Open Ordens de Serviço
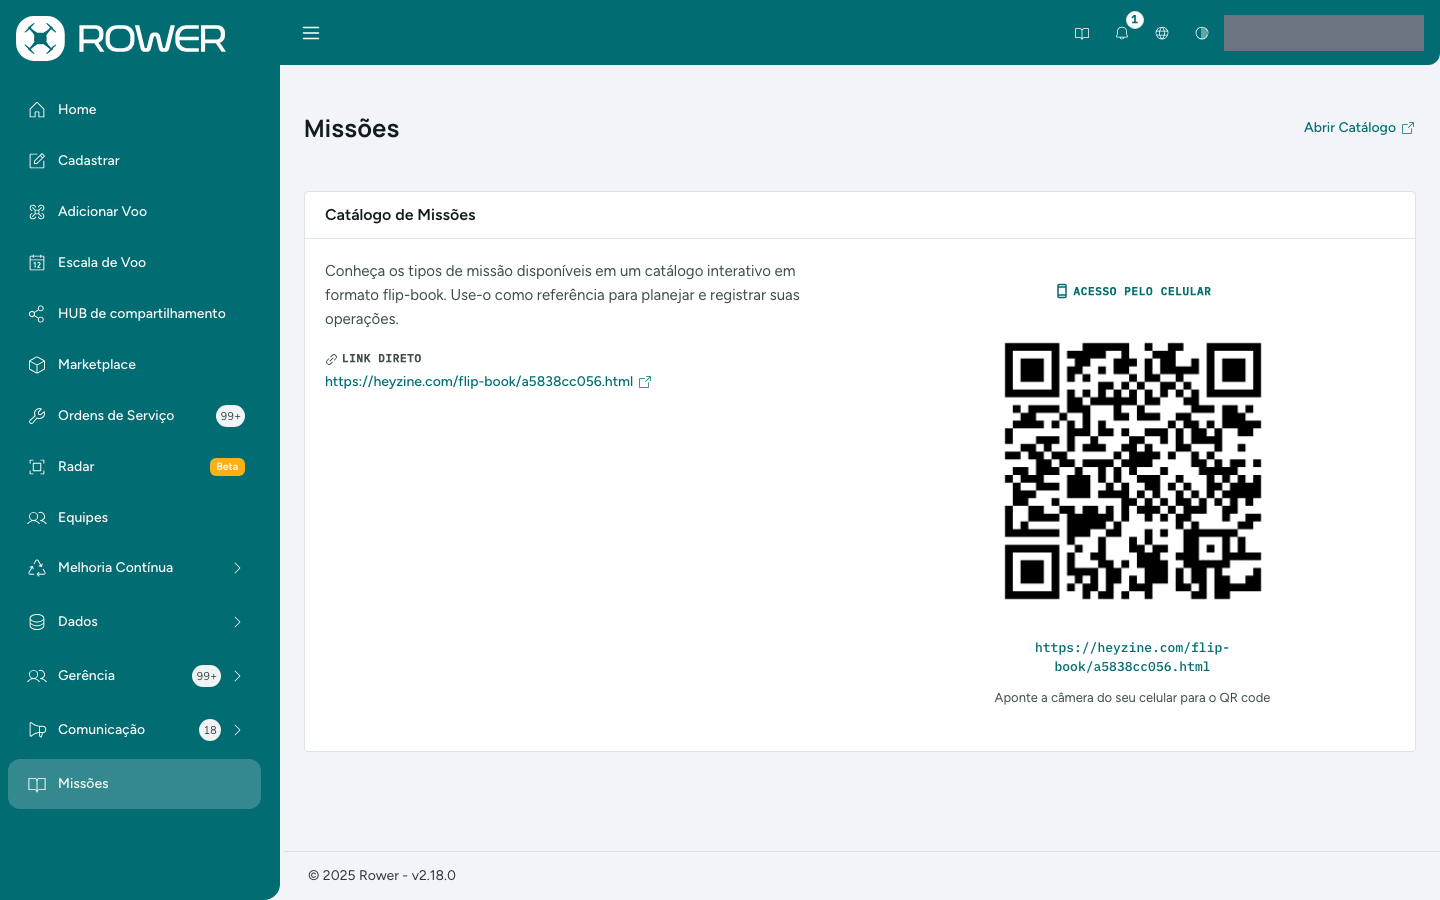Viewport: 1440px width, 900px height. (134, 415)
